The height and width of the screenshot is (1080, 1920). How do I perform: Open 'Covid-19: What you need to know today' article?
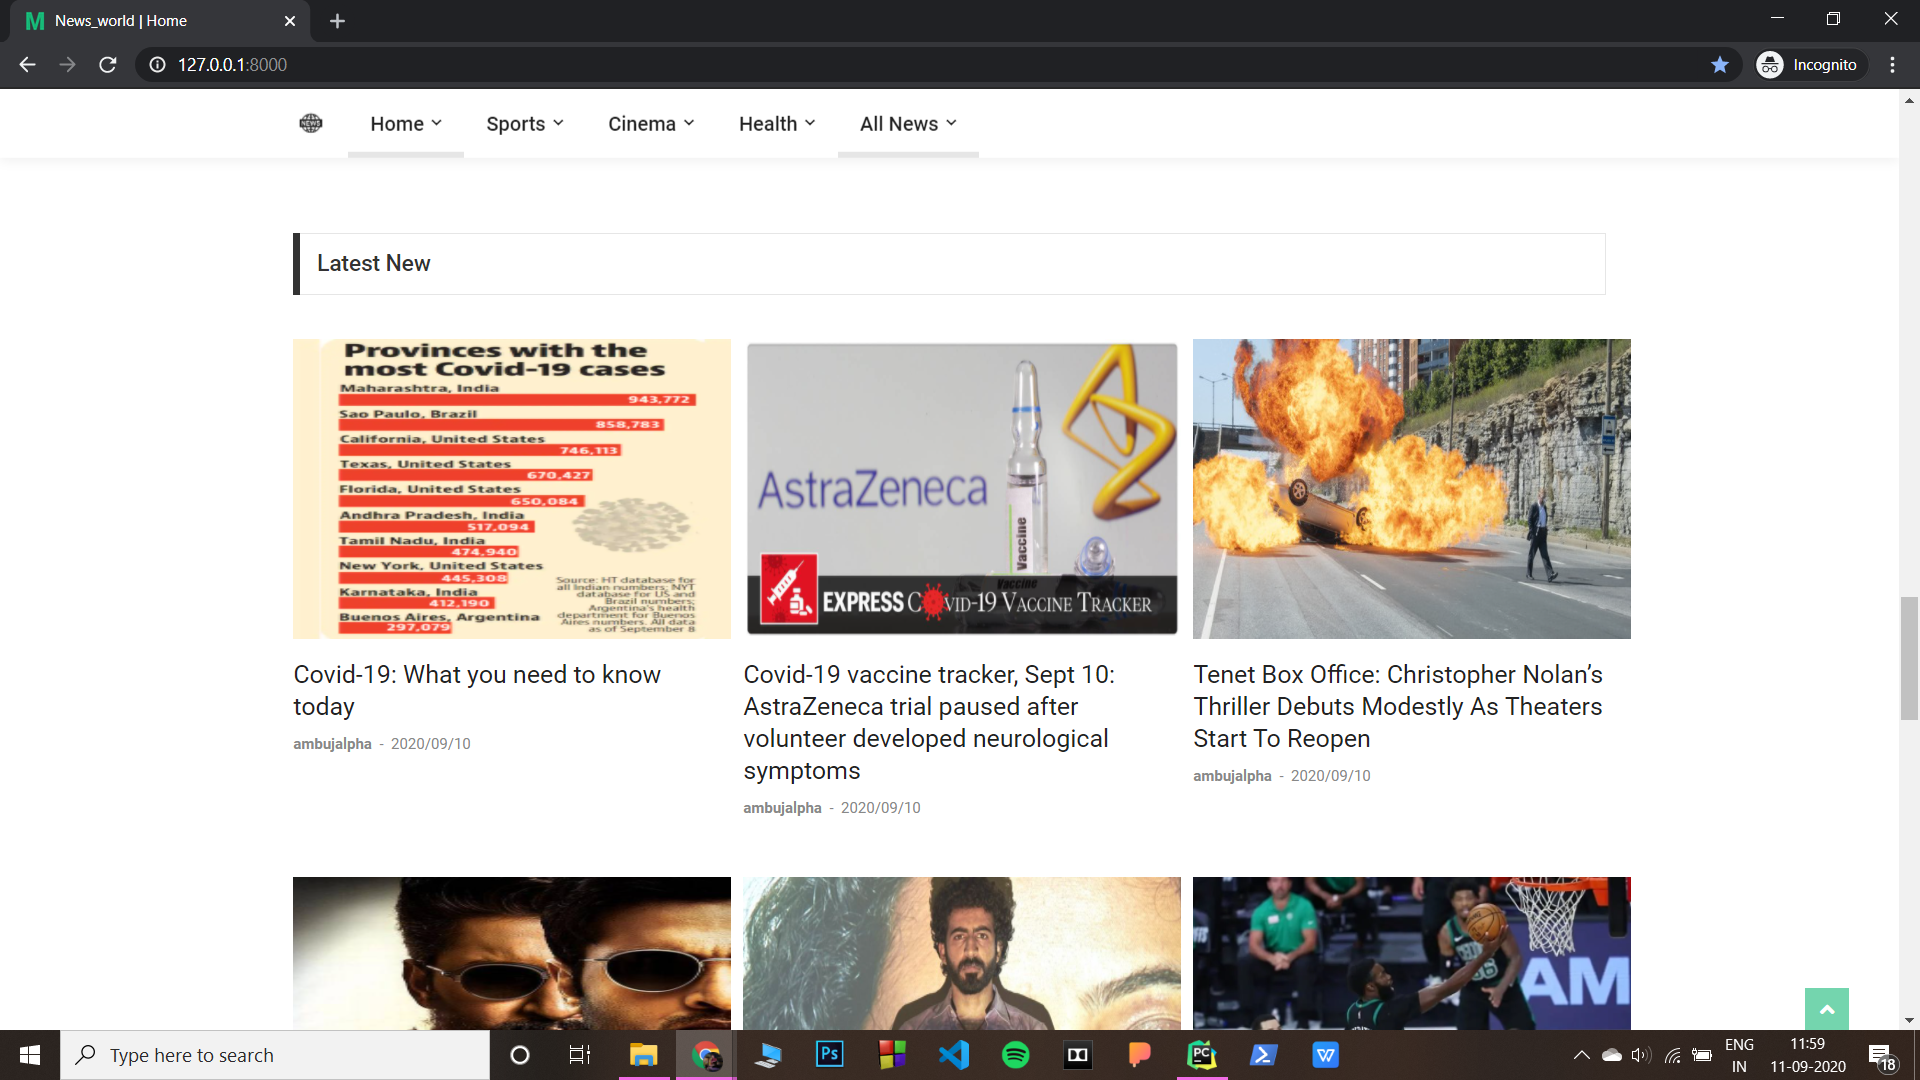click(x=477, y=690)
